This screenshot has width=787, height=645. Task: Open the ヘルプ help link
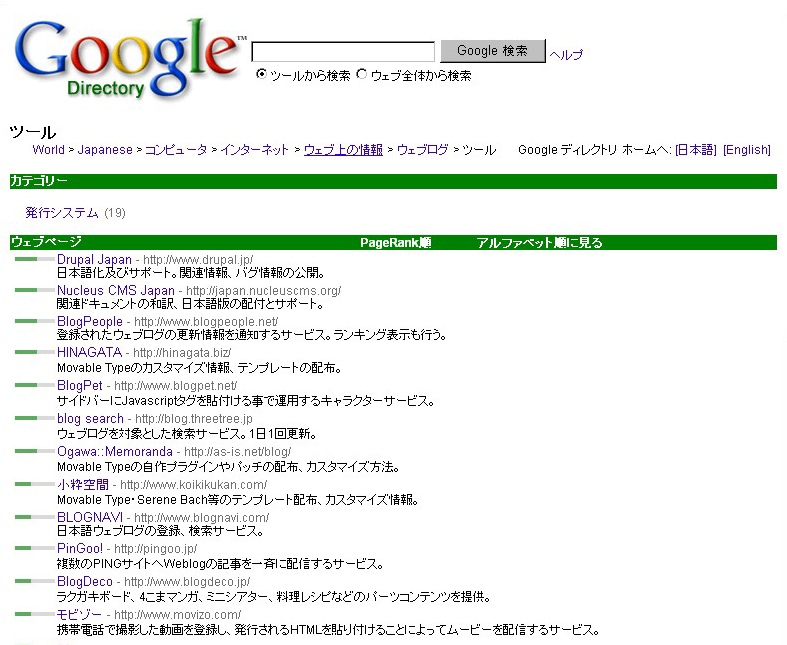pyautogui.click(x=566, y=54)
